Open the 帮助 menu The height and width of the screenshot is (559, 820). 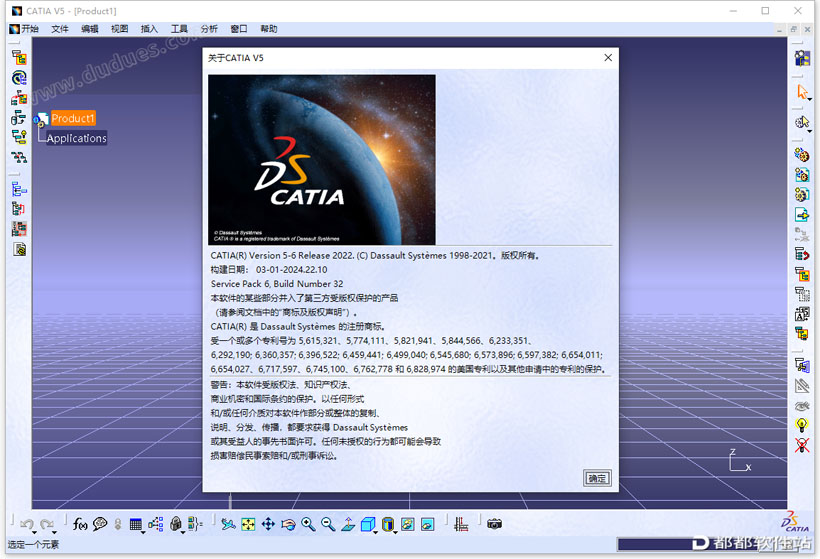(x=268, y=29)
